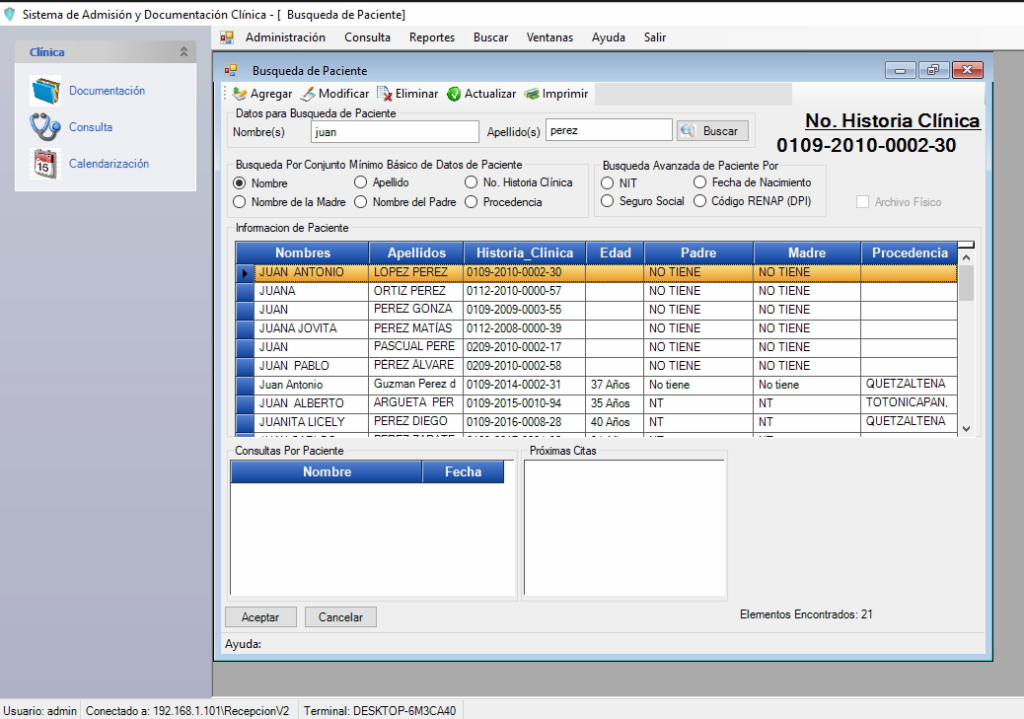Viewport: 1024px width, 719px height.
Task: Click the Eliminar delete icon
Action: pyautogui.click(x=384, y=94)
